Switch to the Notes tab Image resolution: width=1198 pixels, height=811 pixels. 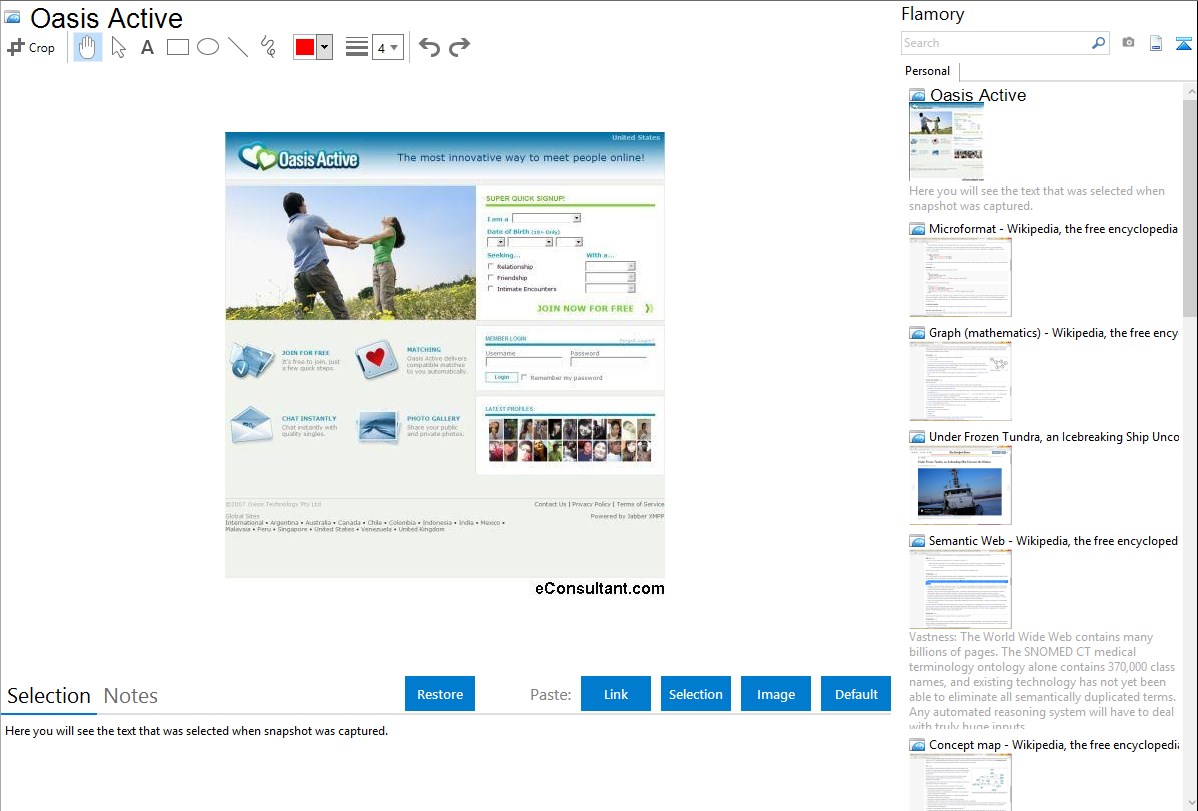(x=131, y=696)
